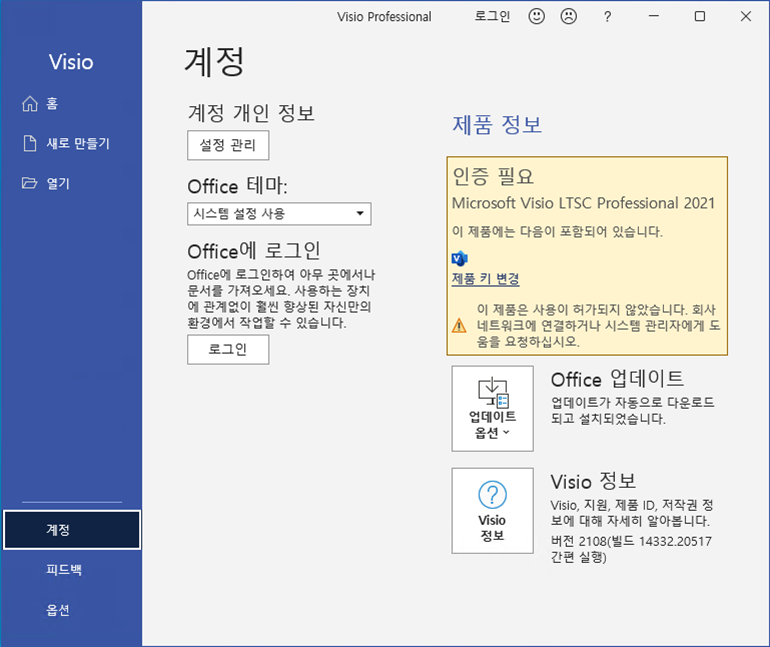Click the new document icon in the sidebar
The height and width of the screenshot is (647, 770).
(x=30, y=143)
